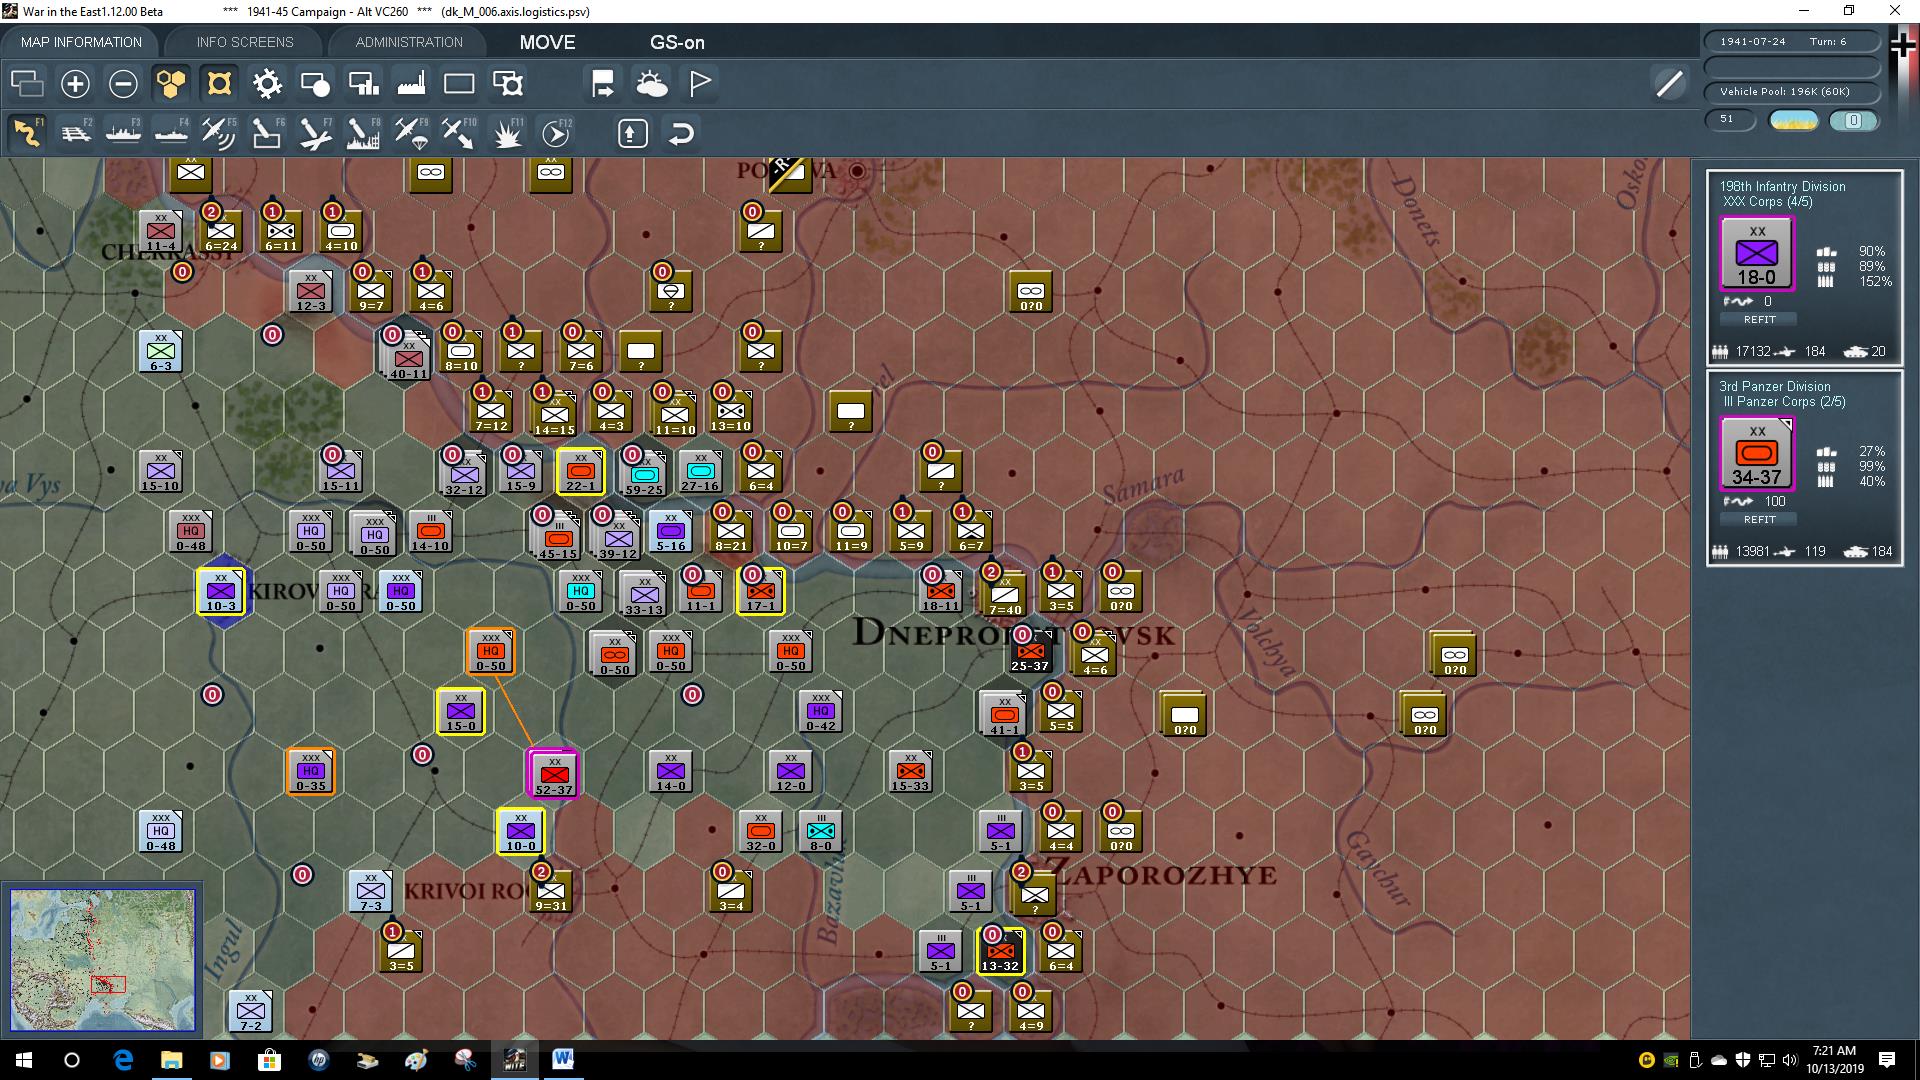
Task: Toggle the hex grid display
Action: point(171,84)
